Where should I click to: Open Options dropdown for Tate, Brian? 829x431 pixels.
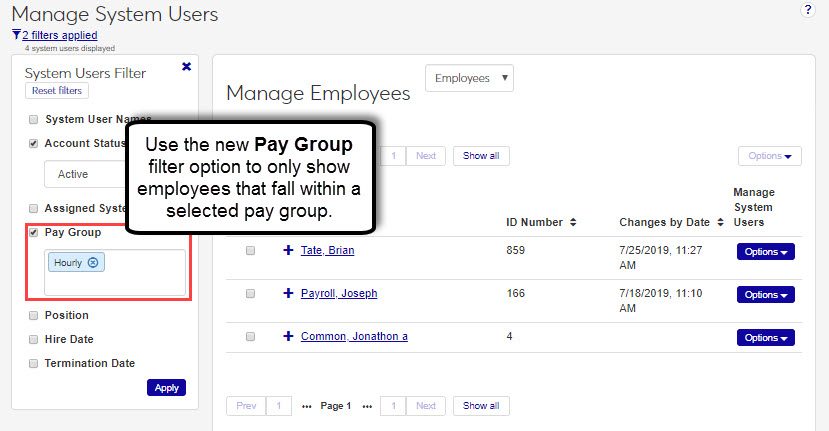(765, 252)
